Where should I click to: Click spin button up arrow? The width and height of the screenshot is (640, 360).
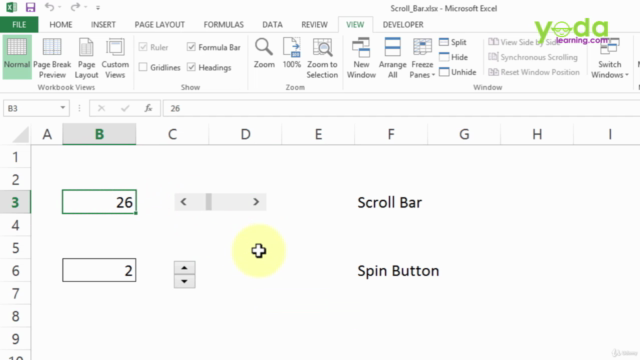(x=184, y=268)
